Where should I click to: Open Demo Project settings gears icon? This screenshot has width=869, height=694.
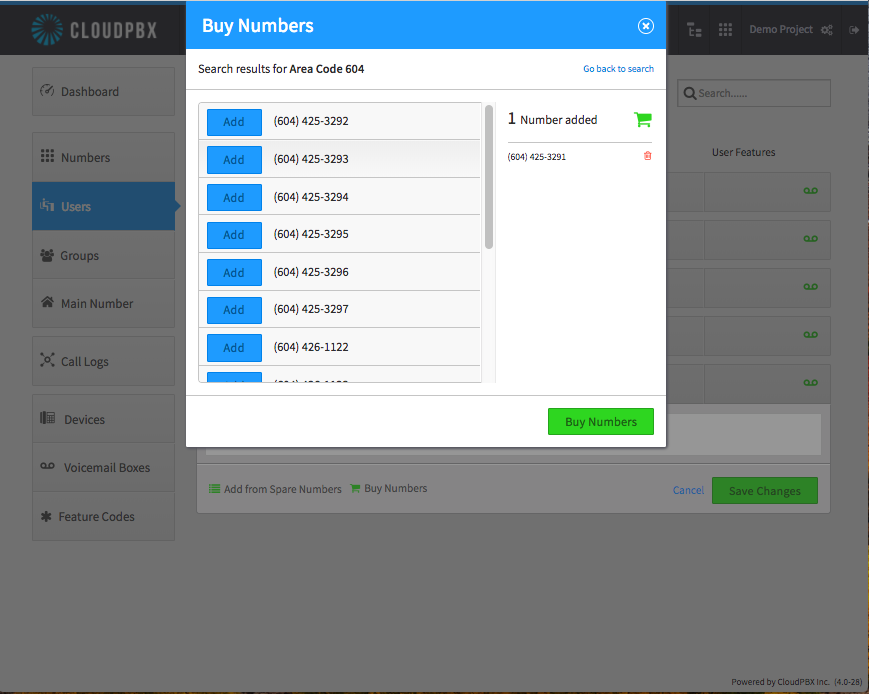(827, 30)
